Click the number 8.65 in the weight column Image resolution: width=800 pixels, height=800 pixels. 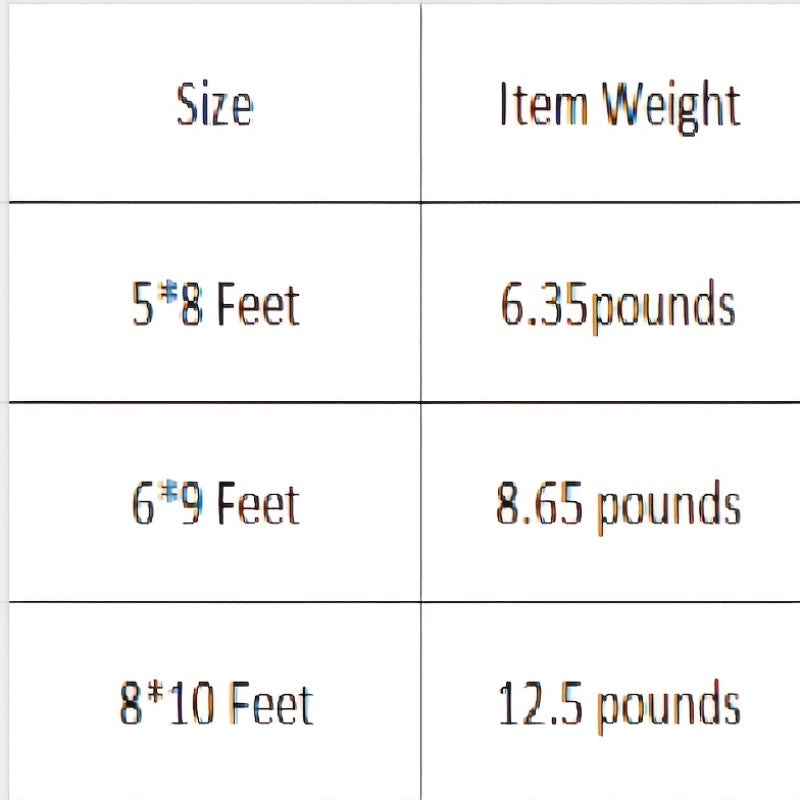click(x=539, y=505)
